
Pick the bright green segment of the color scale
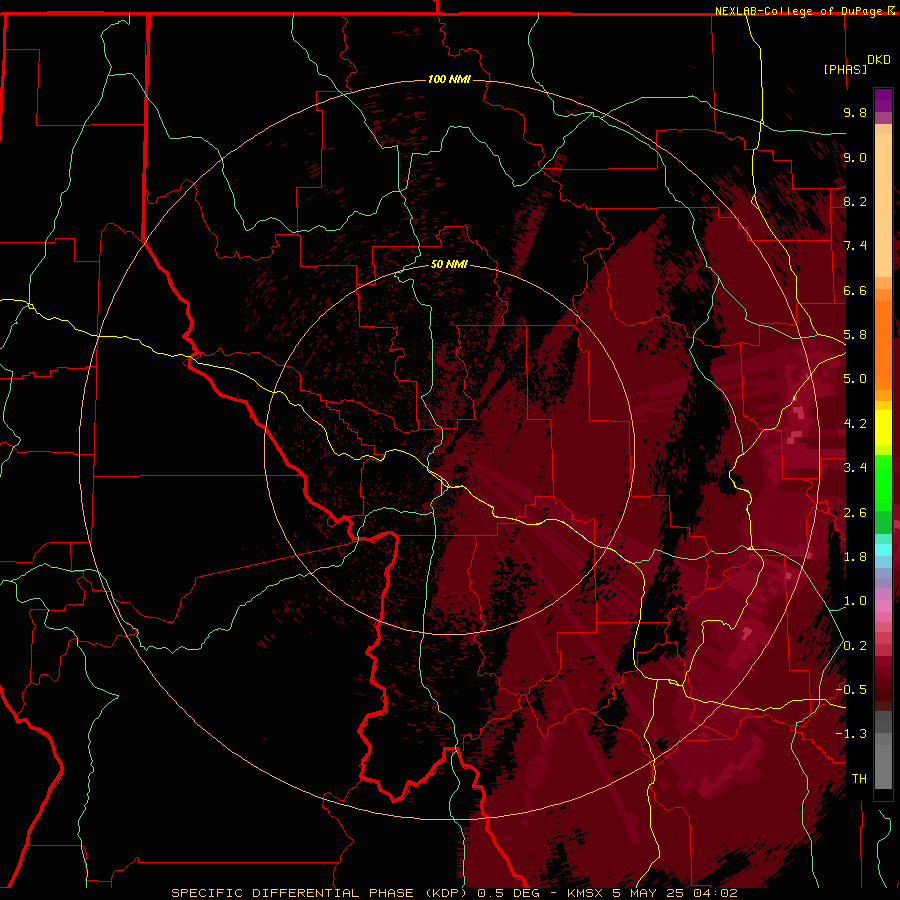(x=883, y=483)
